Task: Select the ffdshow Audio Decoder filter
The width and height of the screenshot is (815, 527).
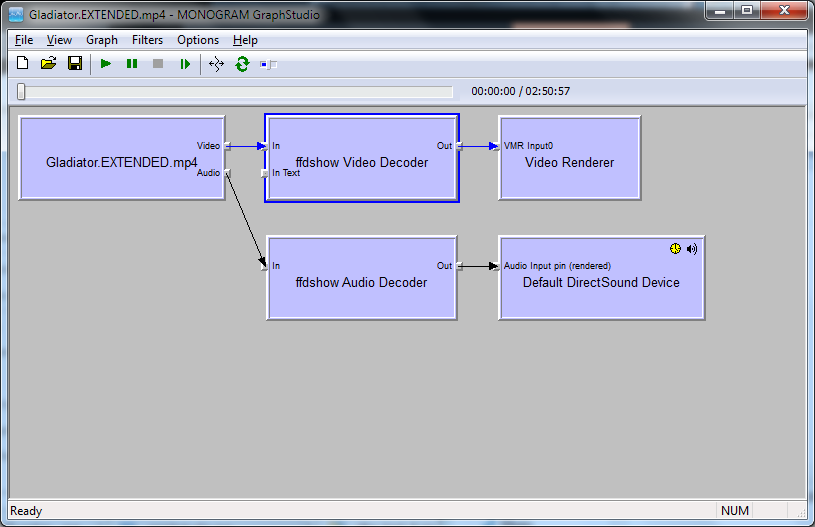Action: (x=362, y=278)
